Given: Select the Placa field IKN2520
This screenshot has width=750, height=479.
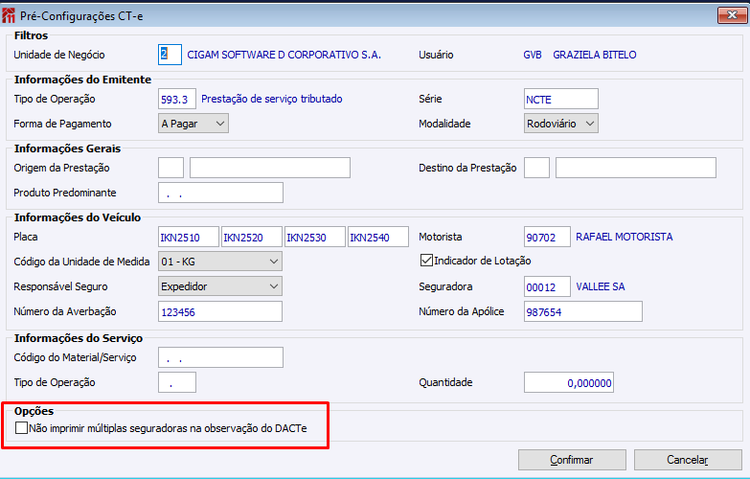Looking at the screenshot, I should click(252, 237).
